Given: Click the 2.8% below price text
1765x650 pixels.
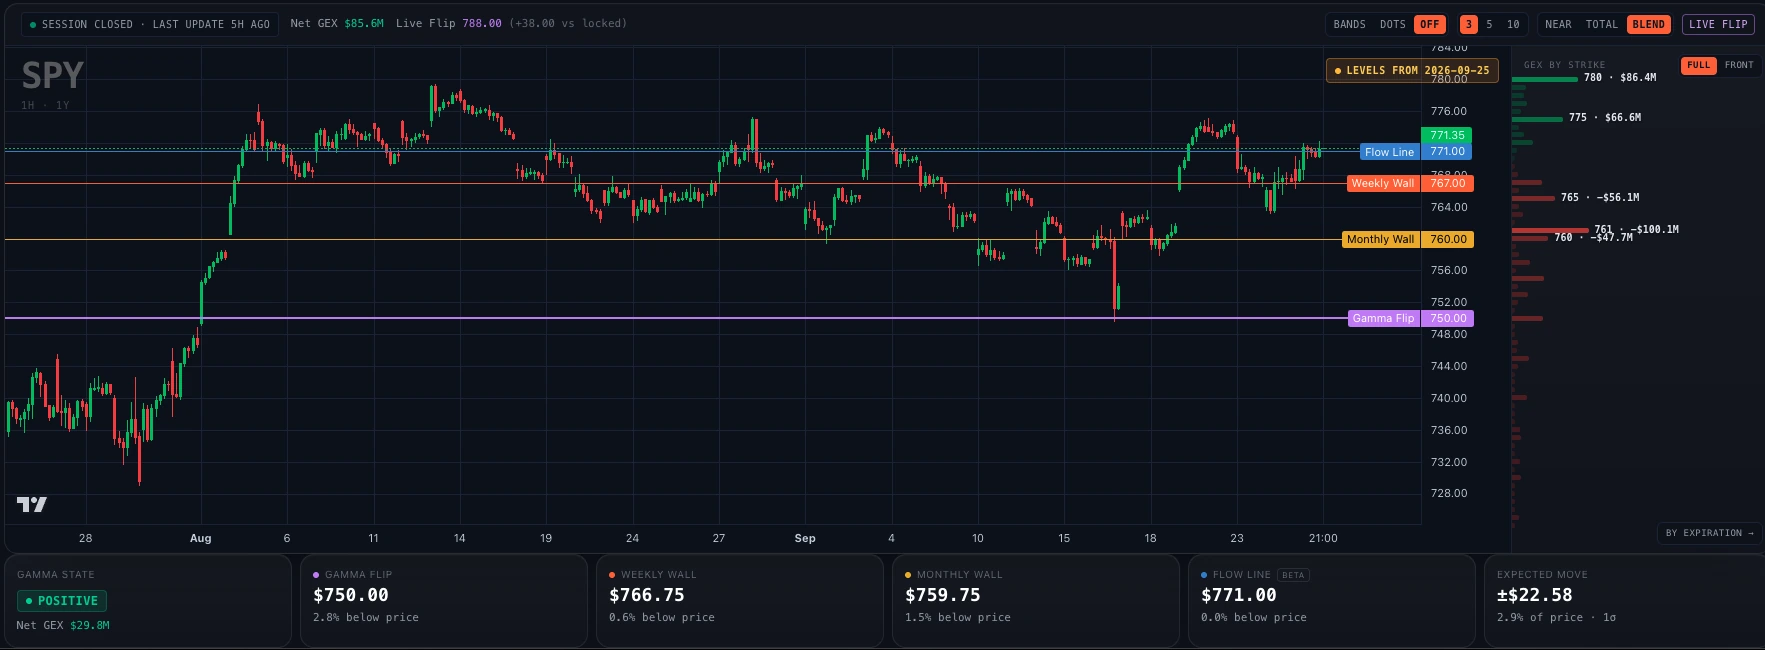Looking at the screenshot, I should 366,617.
